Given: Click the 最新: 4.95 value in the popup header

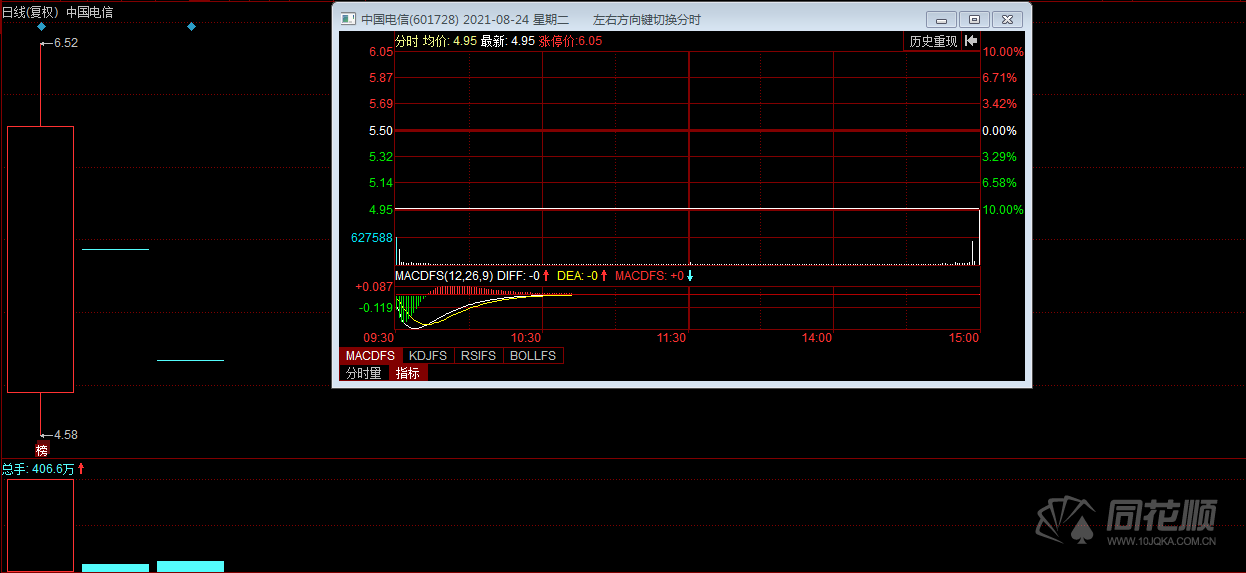Looking at the screenshot, I should coord(508,41).
